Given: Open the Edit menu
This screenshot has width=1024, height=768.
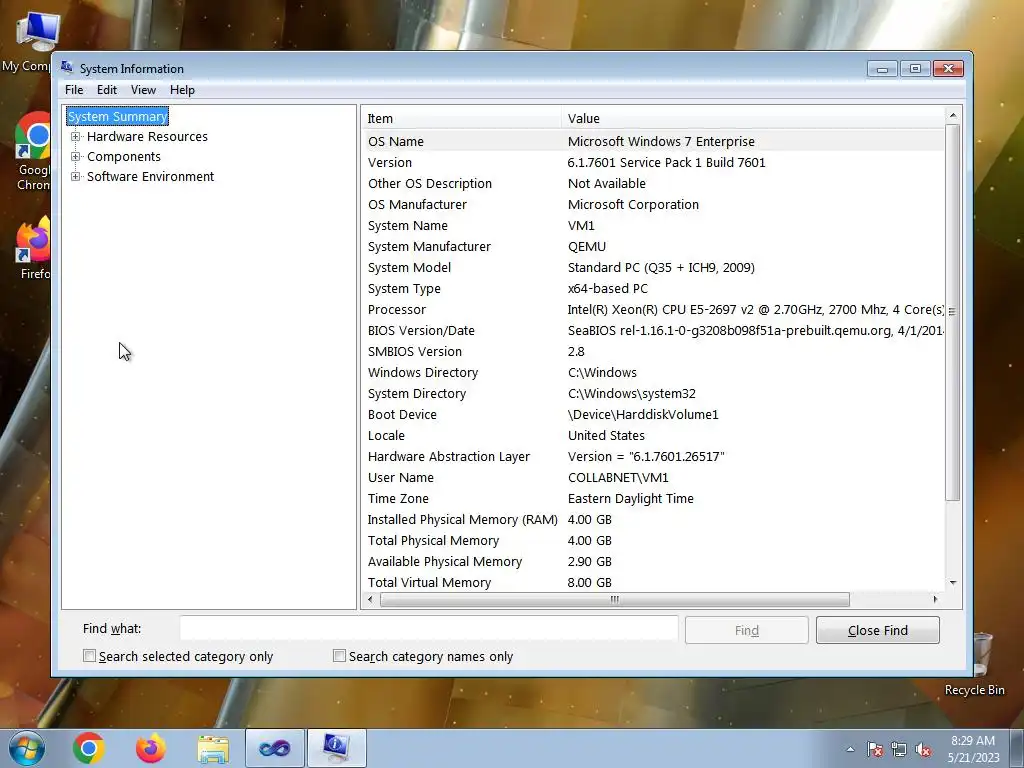Looking at the screenshot, I should pyautogui.click(x=106, y=90).
